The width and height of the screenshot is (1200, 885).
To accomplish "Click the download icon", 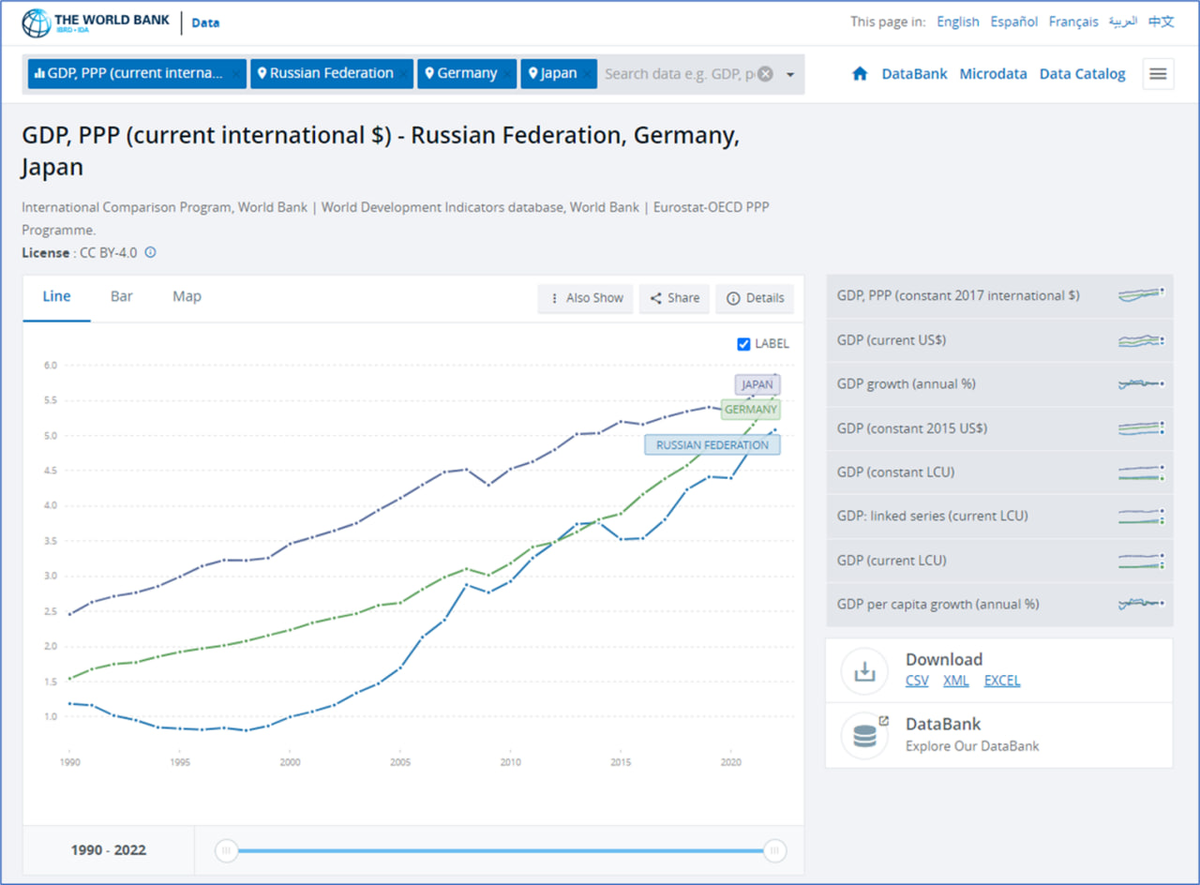I will tap(864, 671).
